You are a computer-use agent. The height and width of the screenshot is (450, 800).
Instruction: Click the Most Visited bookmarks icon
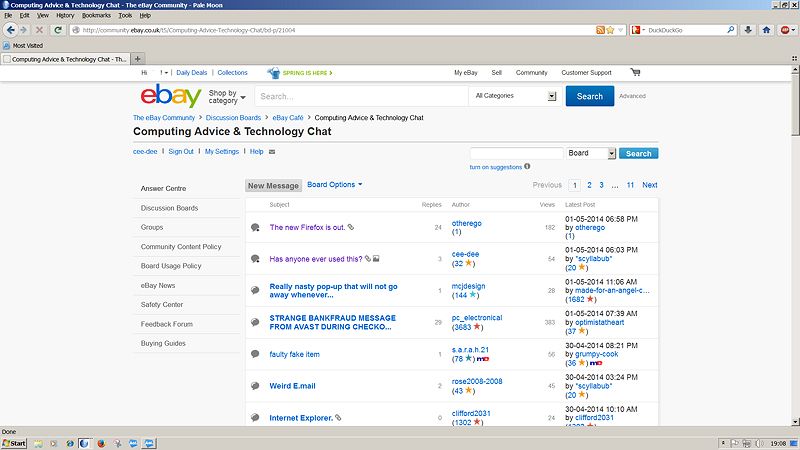click(x=6, y=45)
